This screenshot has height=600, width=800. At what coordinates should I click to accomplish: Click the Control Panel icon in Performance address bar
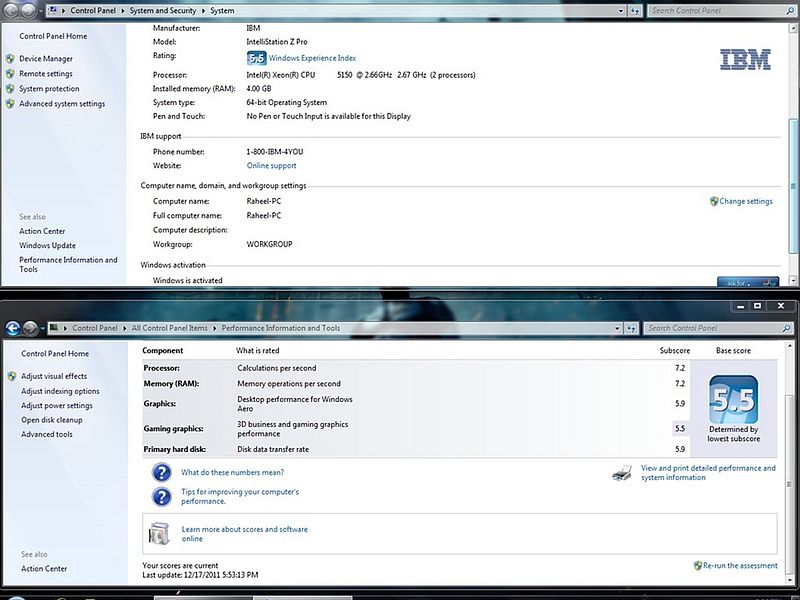coord(53,328)
